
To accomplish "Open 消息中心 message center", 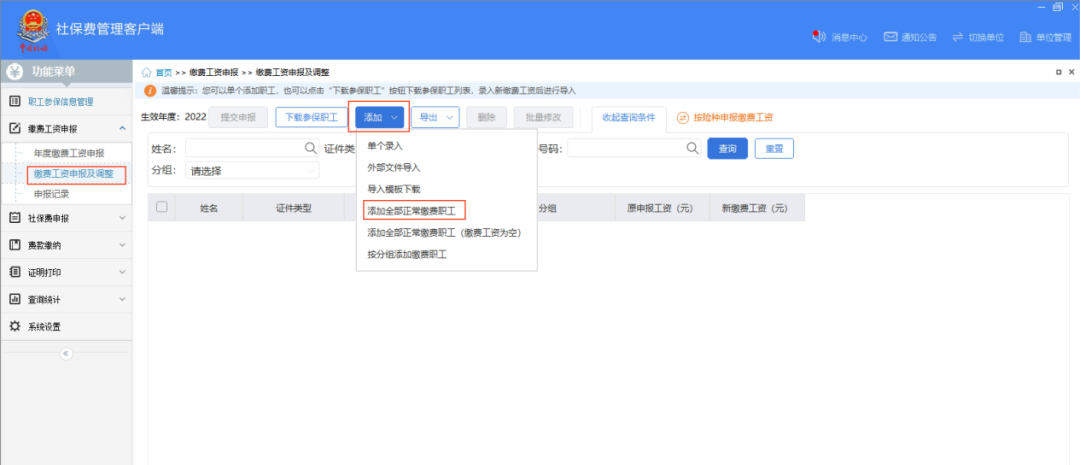I will pos(839,37).
